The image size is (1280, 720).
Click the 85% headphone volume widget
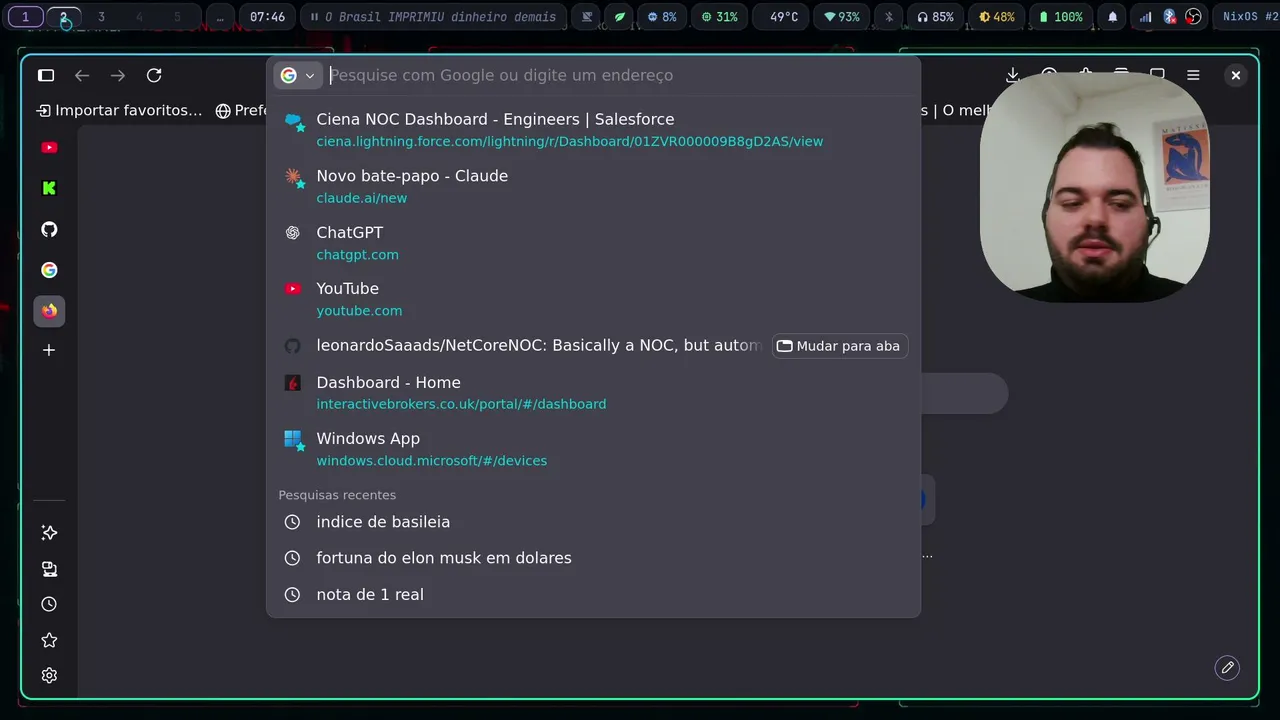[936, 17]
